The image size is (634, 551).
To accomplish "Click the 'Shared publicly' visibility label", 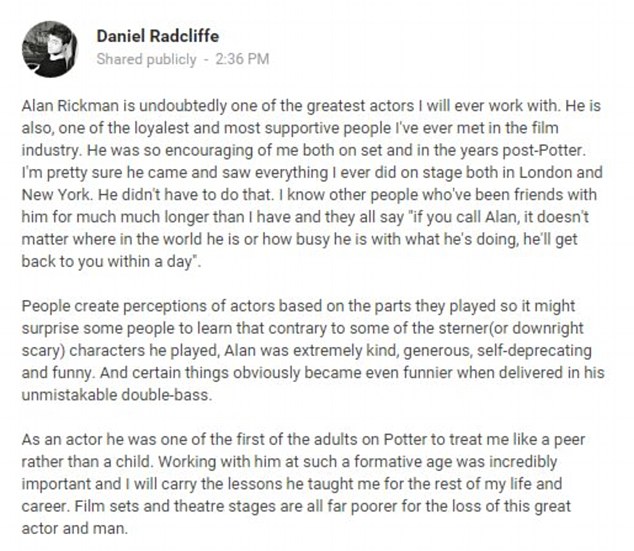I will pyautogui.click(x=146, y=59).
